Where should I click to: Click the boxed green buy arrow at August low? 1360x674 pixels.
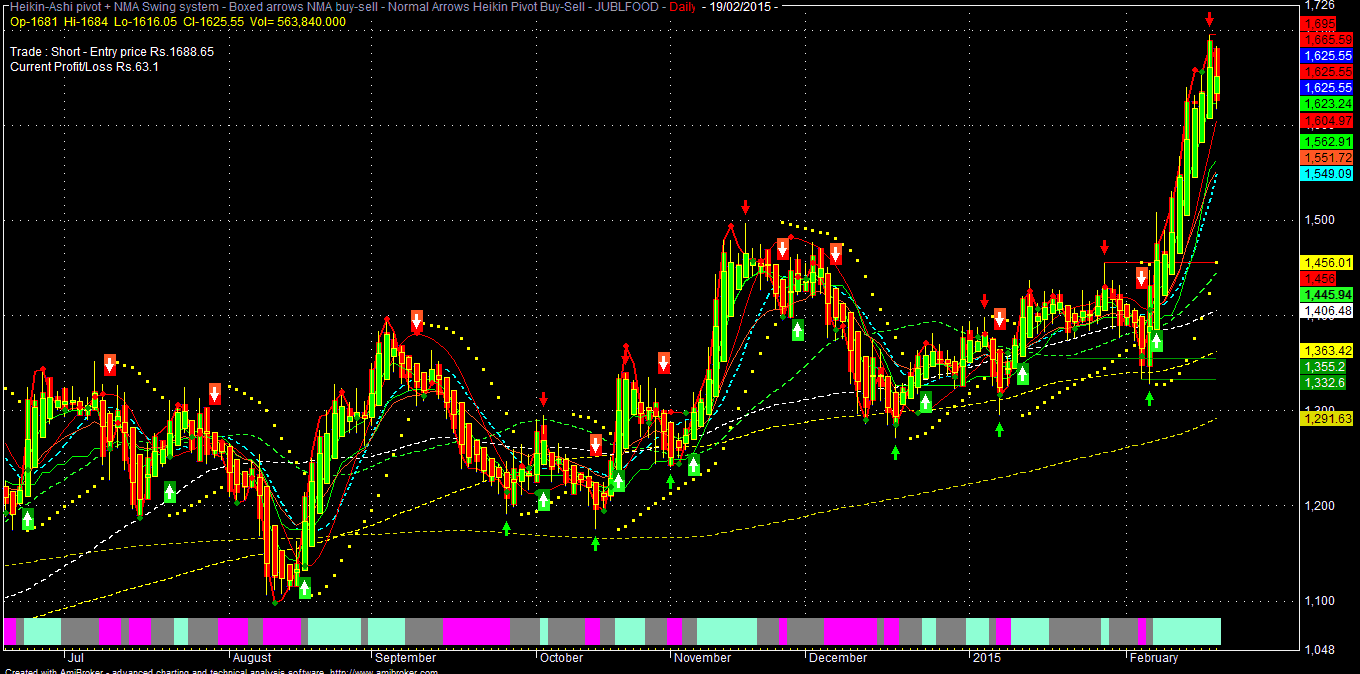pyautogui.click(x=305, y=587)
